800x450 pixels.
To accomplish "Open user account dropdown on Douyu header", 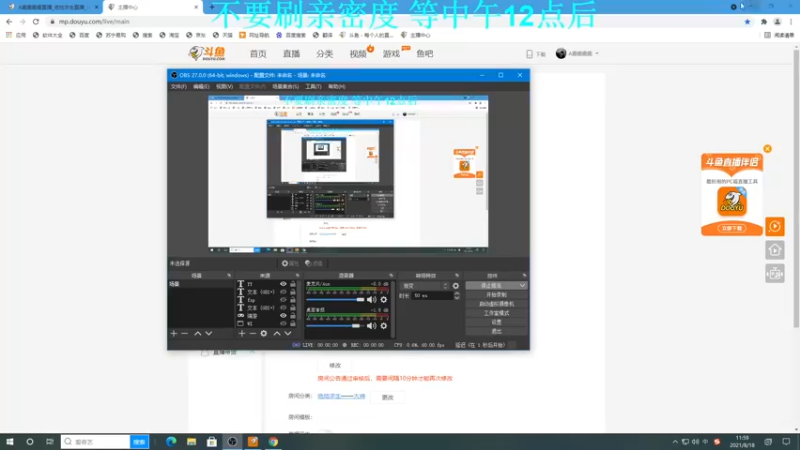I will pyautogui.click(x=578, y=54).
